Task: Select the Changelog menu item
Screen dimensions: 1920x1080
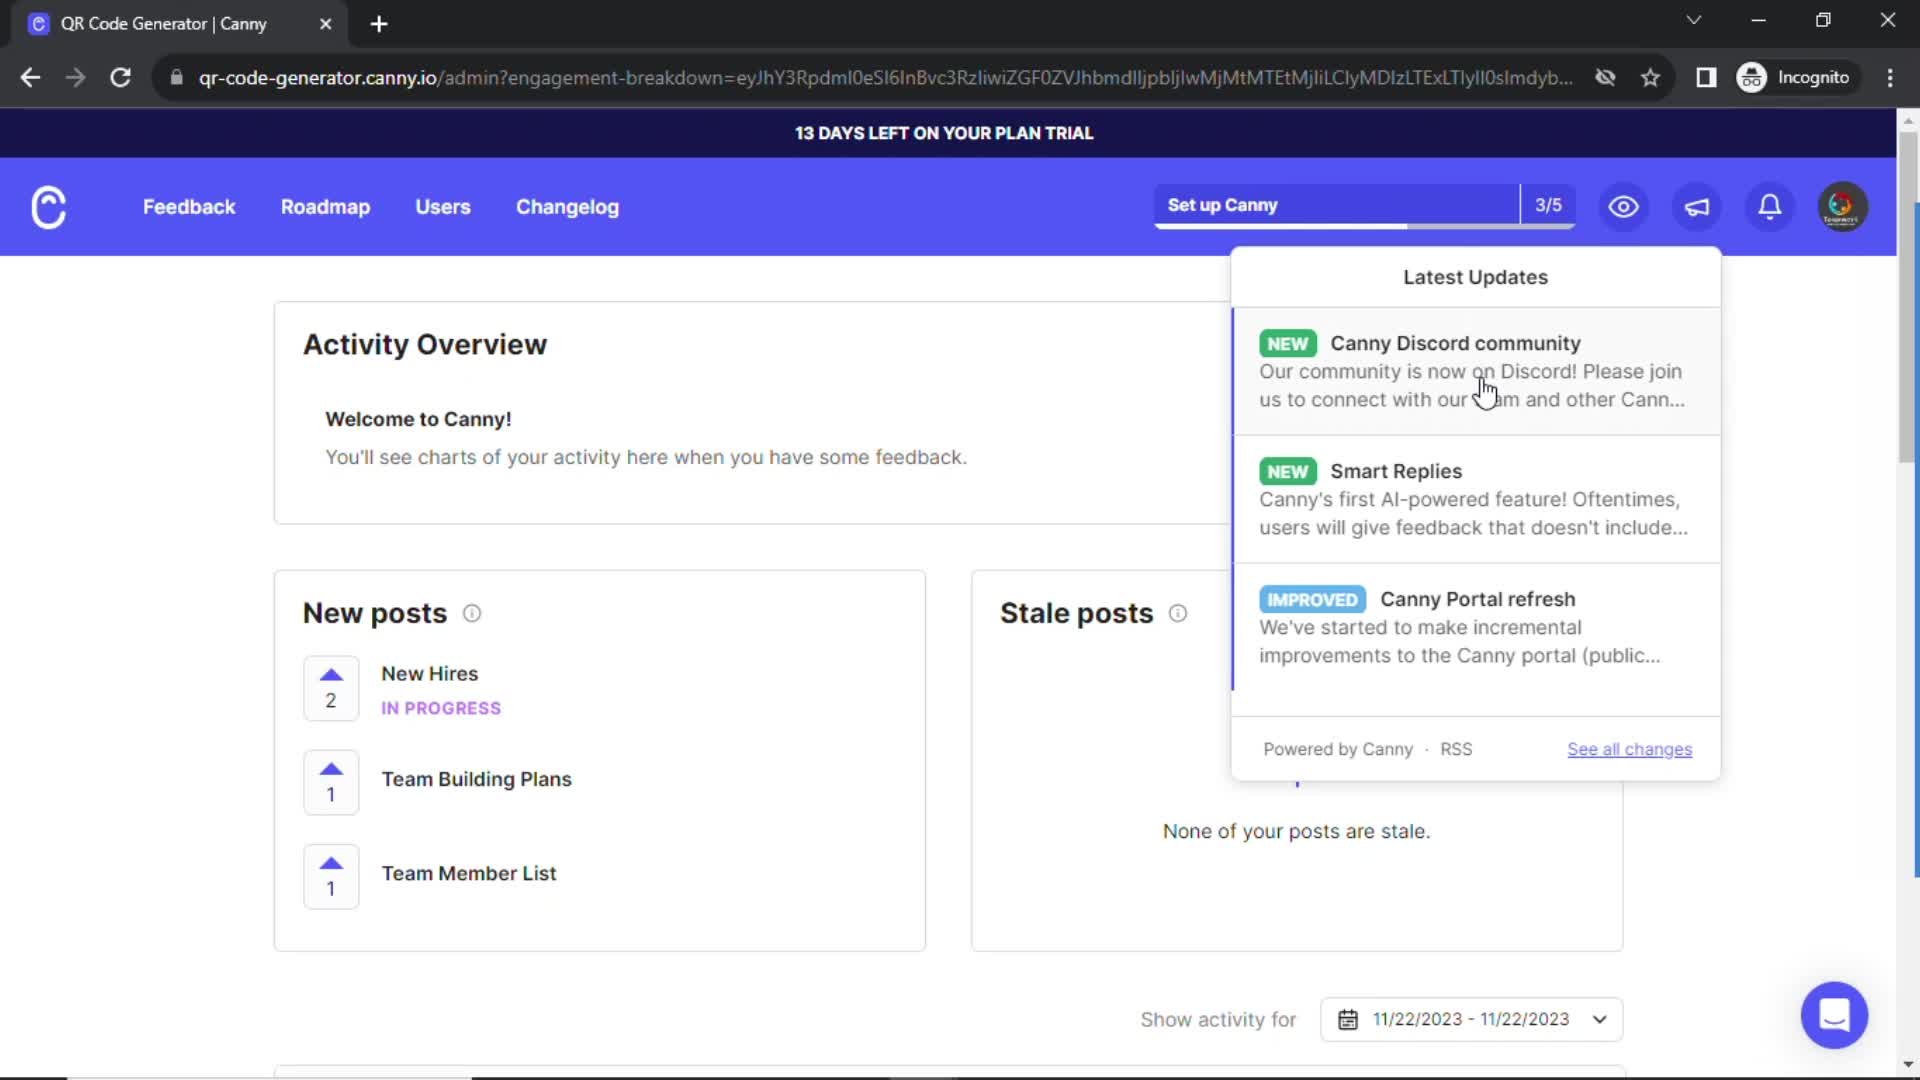Action: tap(567, 206)
